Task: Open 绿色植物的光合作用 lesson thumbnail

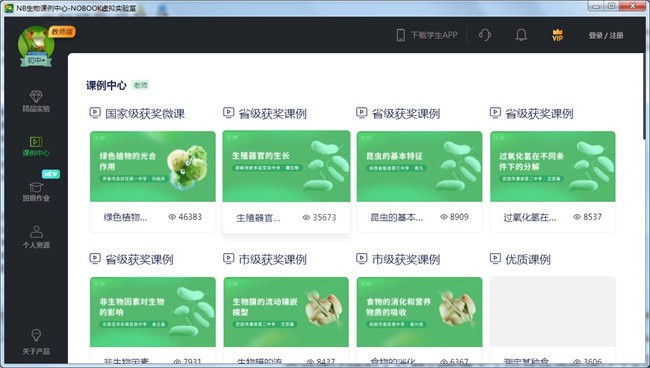Action: [x=153, y=166]
